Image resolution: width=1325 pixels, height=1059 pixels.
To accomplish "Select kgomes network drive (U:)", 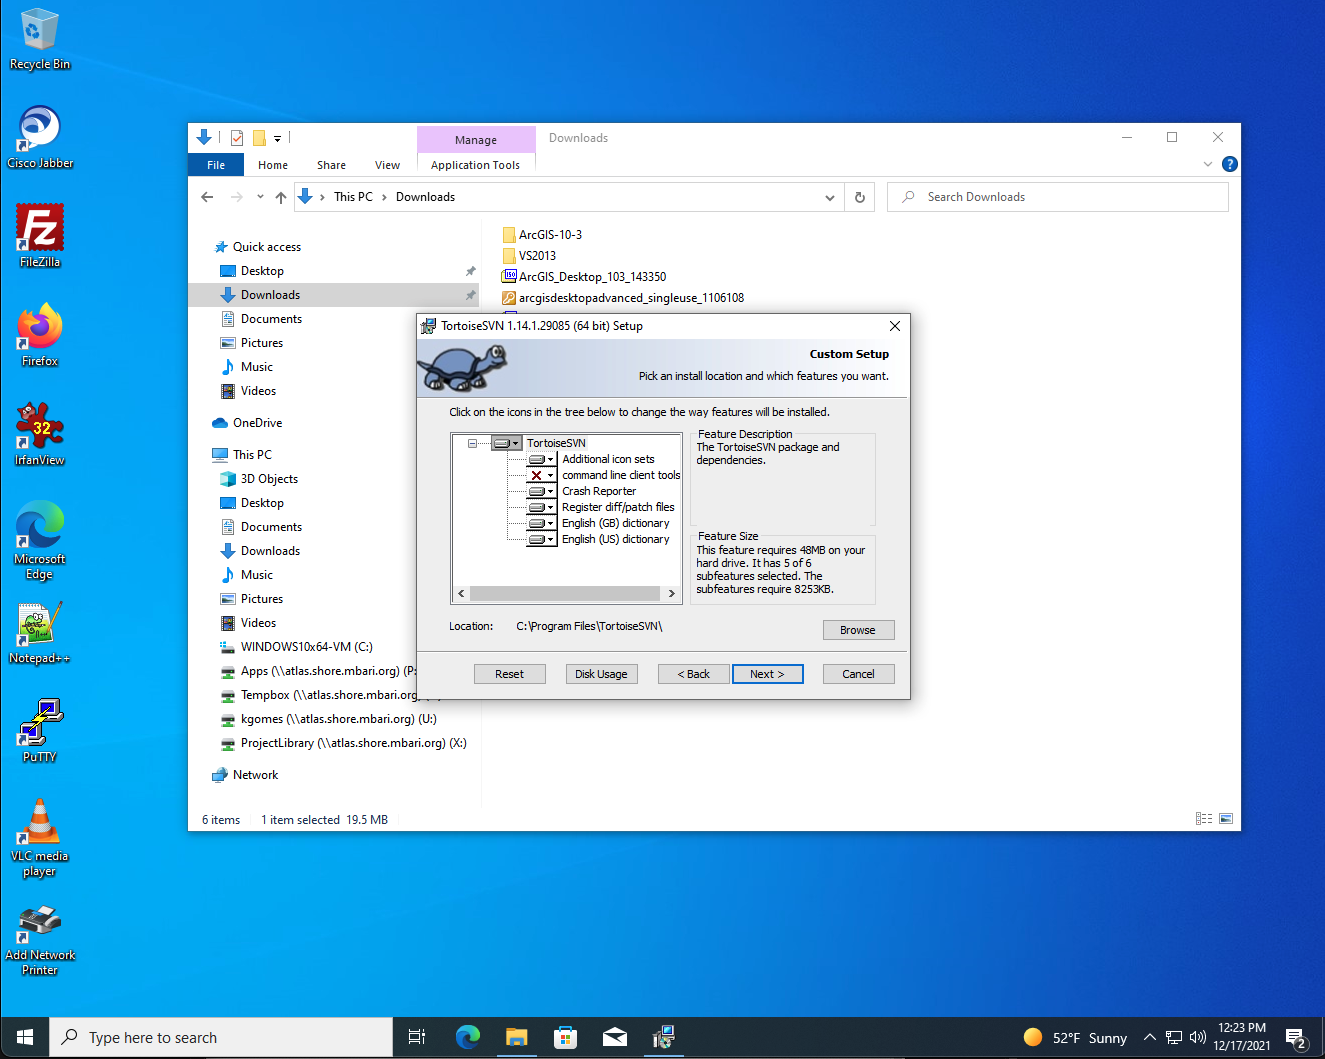I will click(x=339, y=719).
